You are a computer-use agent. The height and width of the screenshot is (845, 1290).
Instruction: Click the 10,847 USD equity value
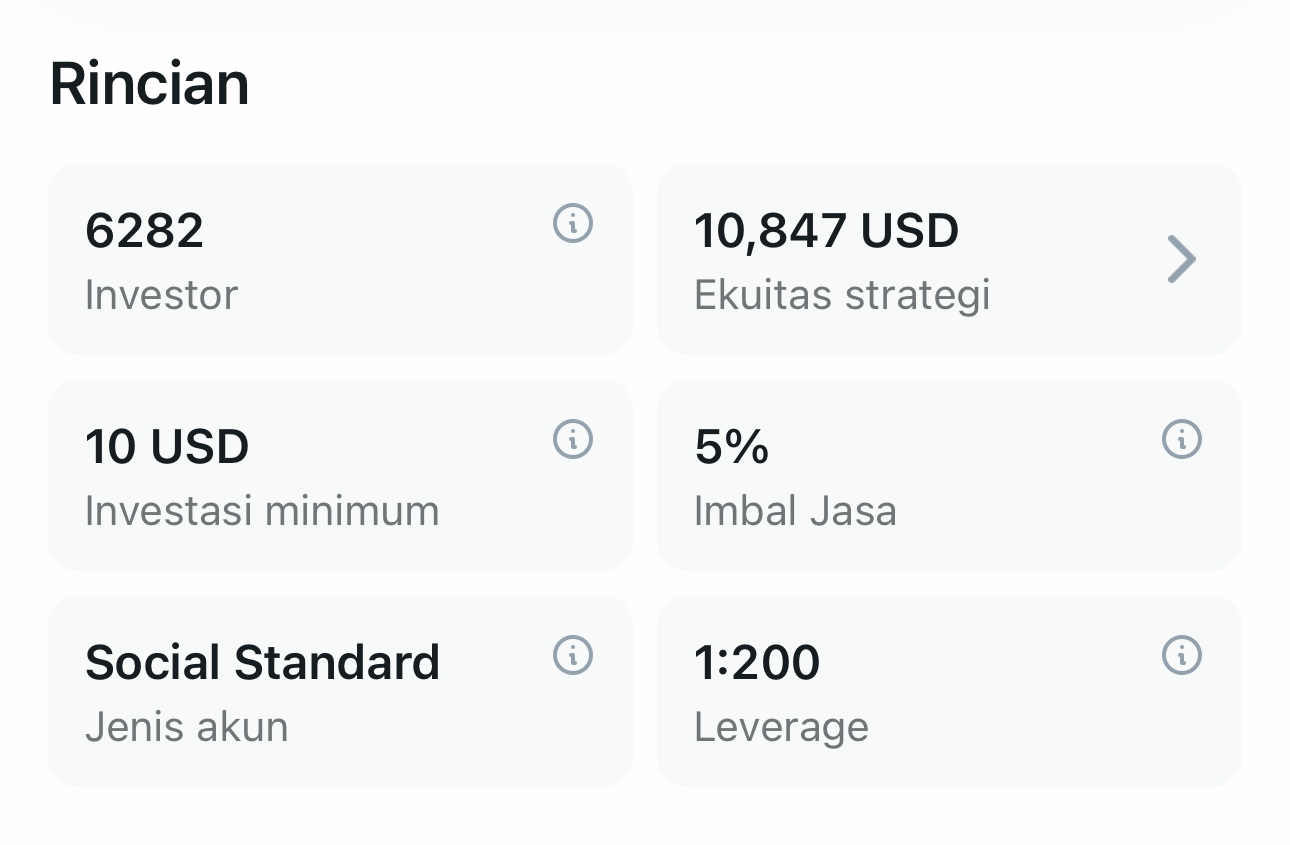826,231
